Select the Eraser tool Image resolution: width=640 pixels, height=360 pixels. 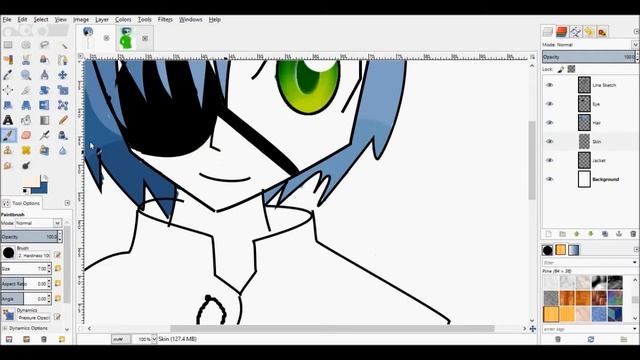click(x=26, y=136)
